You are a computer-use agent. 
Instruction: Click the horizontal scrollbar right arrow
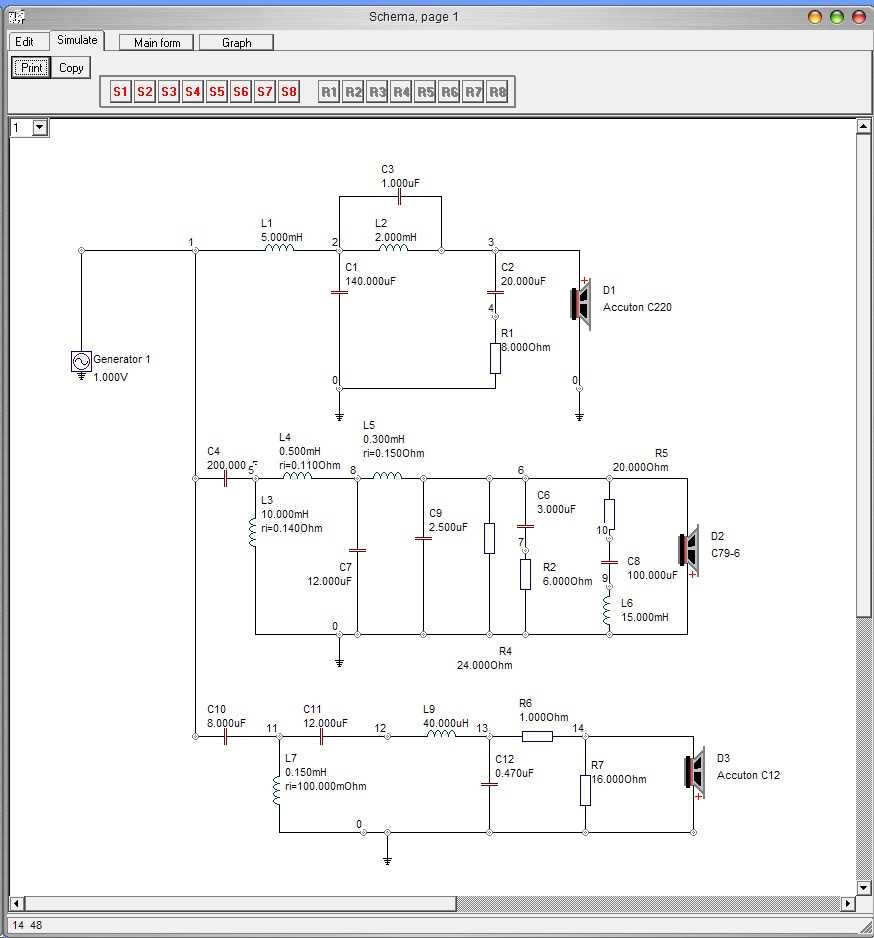coord(848,903)
